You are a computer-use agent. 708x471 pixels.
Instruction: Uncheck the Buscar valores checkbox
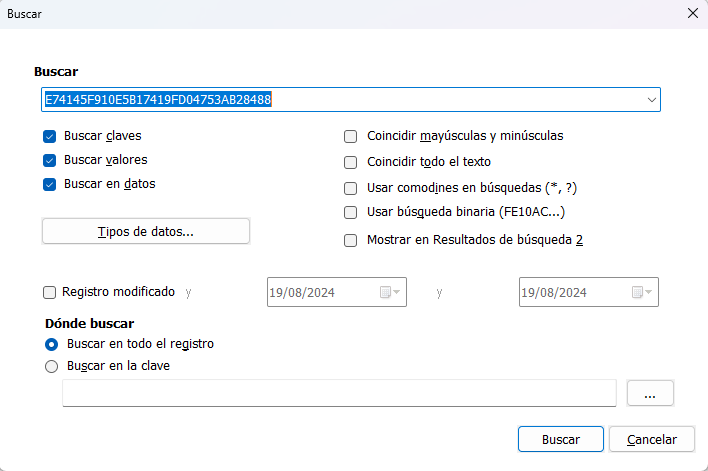[49, 160]
